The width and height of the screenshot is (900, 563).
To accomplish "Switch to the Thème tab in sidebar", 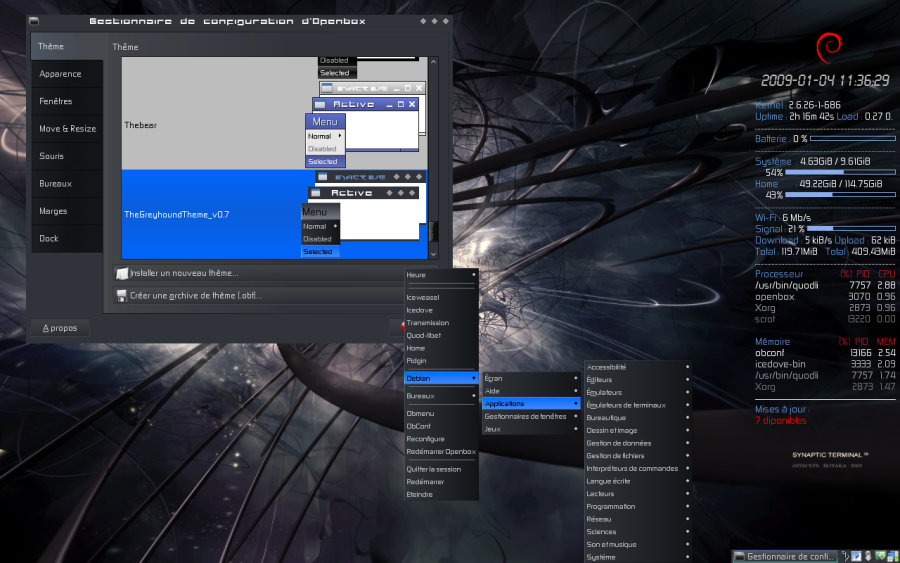I will pos(67,46).
